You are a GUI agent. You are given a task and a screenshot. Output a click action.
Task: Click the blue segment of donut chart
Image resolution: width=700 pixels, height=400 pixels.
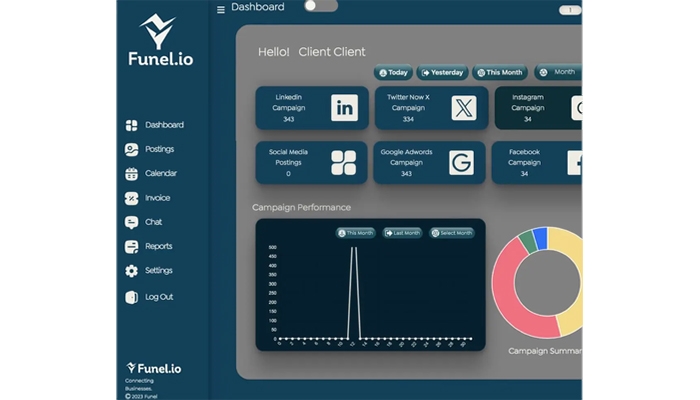[x=541, y=239]
